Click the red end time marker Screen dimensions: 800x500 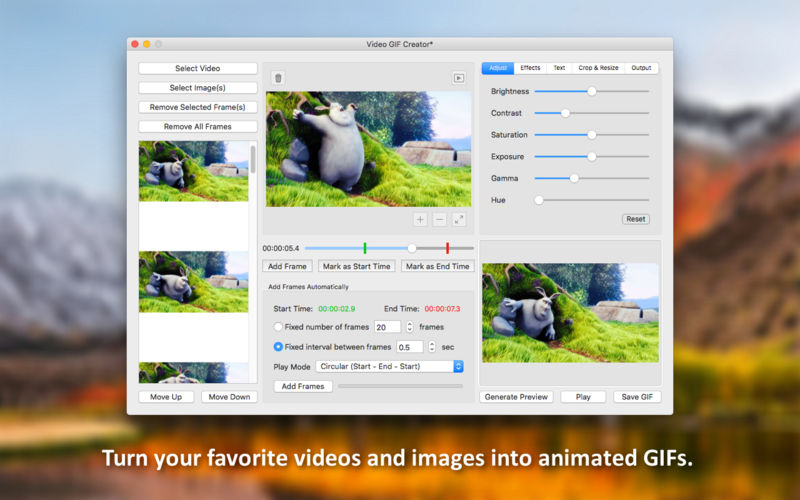point(447,248)
